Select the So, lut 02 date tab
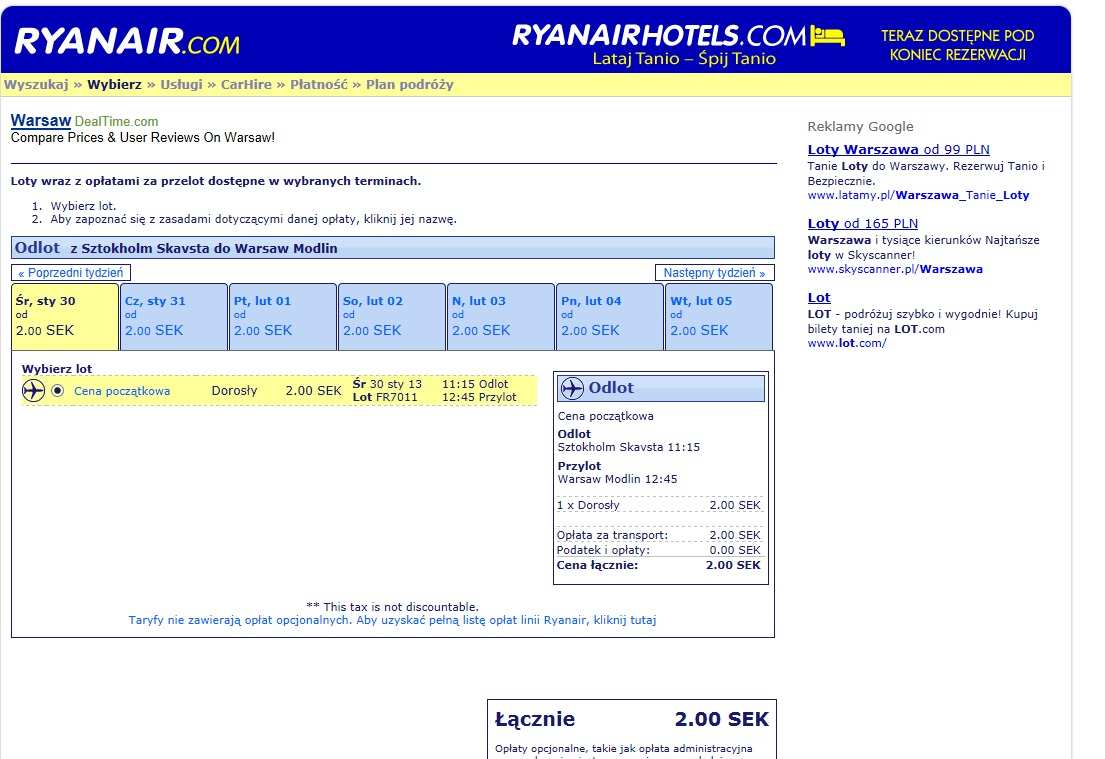1105x759 pixels. [392, 316]
